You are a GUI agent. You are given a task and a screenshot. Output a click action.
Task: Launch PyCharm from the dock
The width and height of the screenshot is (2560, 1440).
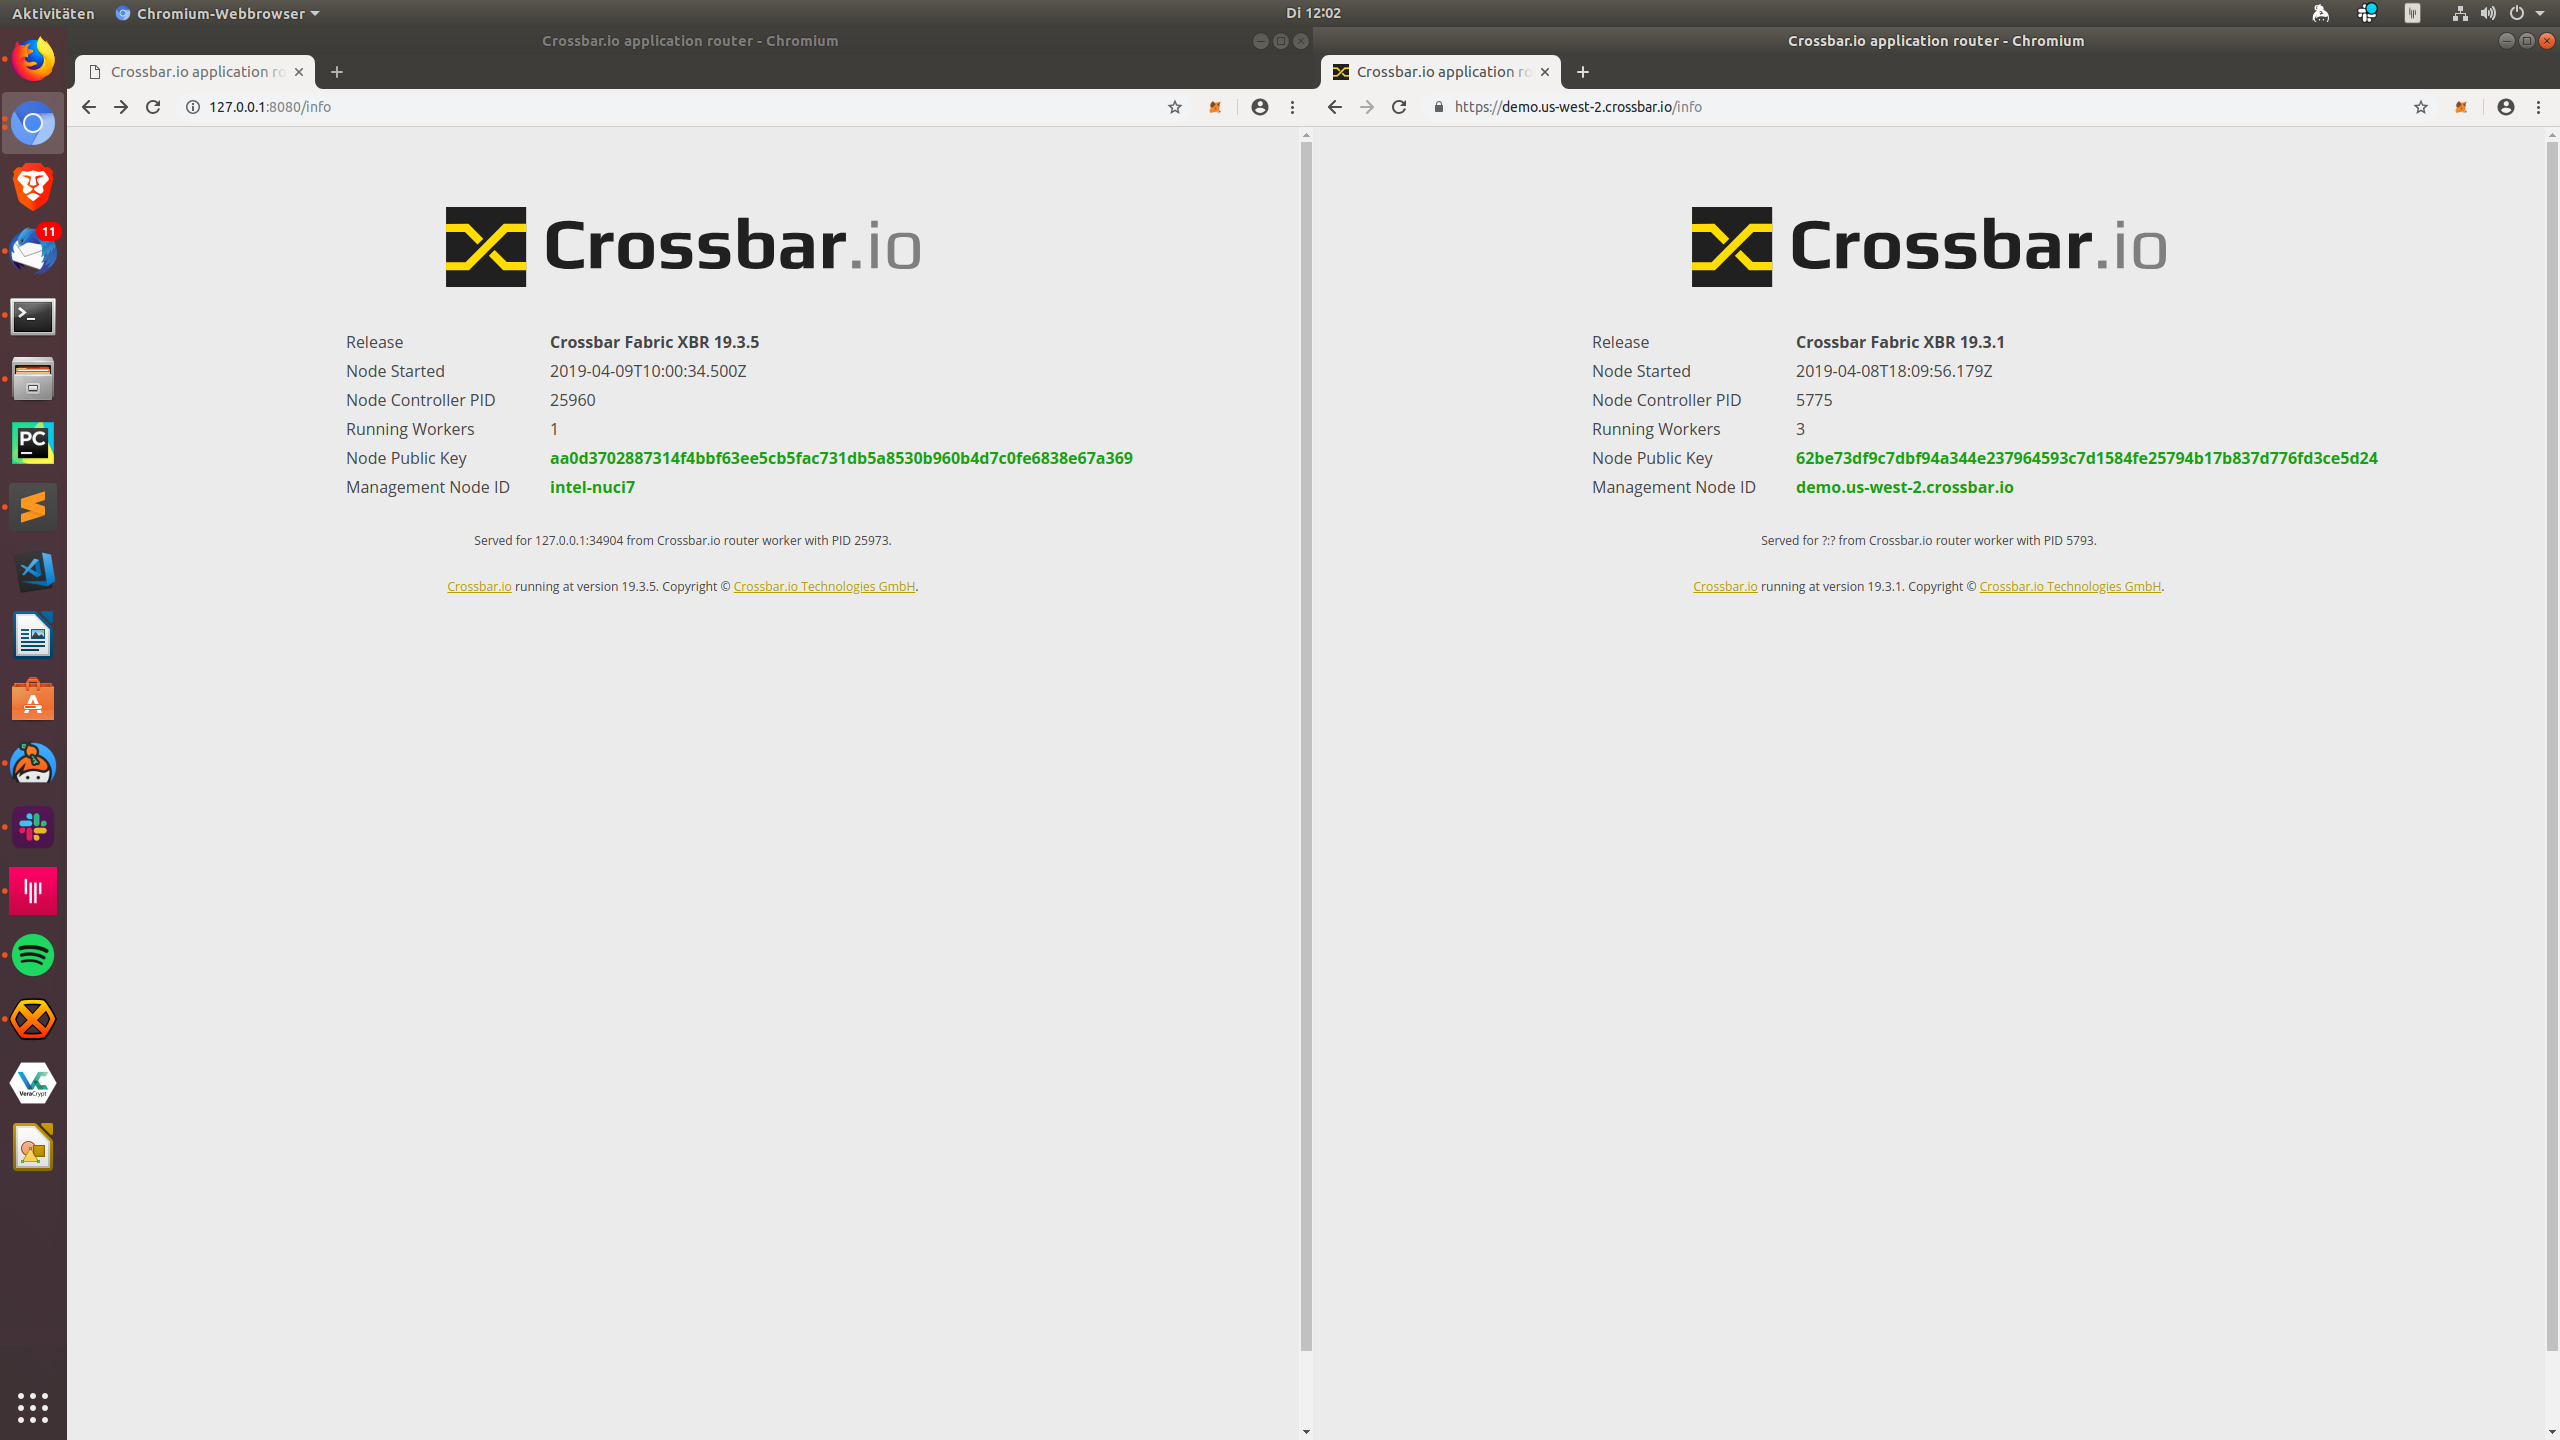click(33, 443)
